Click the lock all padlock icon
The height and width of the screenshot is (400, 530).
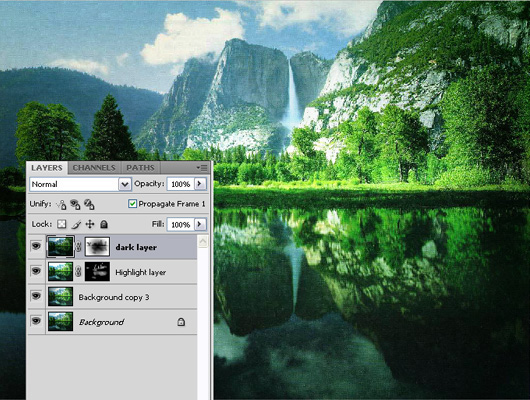pyautogui.click(x=104, y=224)
